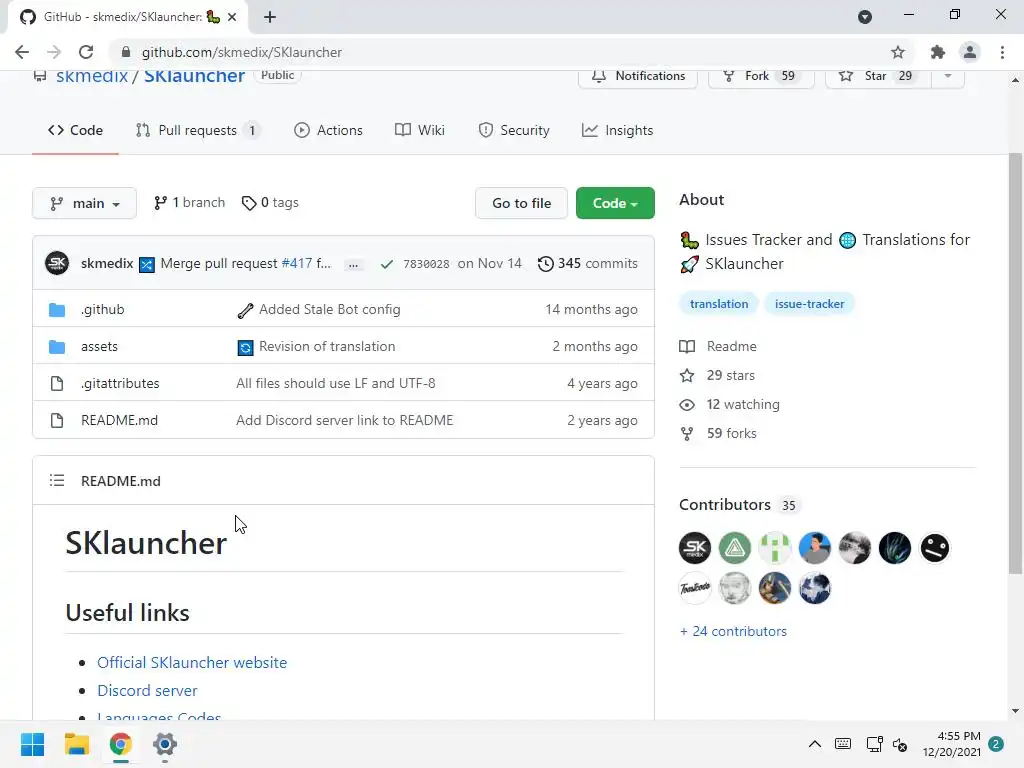Click the SK medix contributor avatar

pyautogui.click(x=695, y=548)
